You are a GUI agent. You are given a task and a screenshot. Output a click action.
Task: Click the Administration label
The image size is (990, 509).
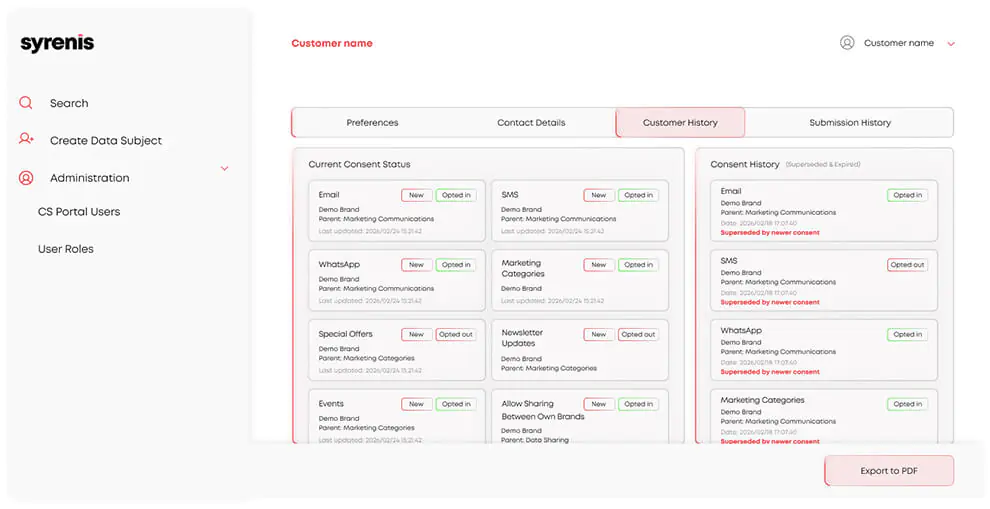tap(90, 178)
